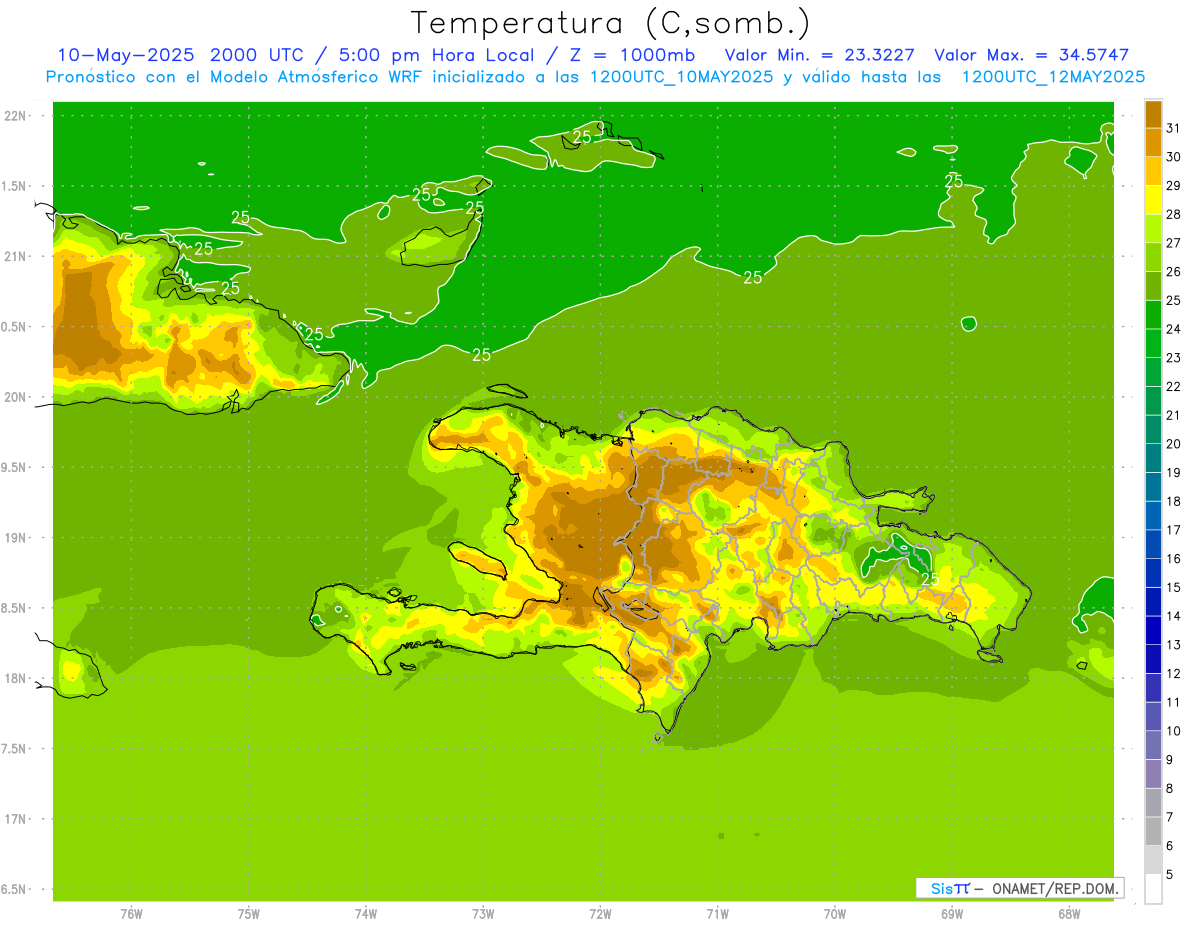Click the lime swatch between 26 and 27
The image size is (1200, 927).
pos(1153,257)
